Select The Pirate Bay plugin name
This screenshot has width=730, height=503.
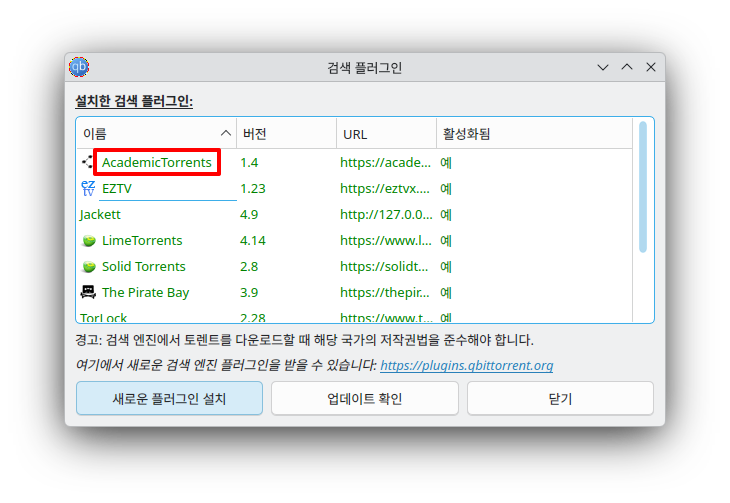point(146,293)
